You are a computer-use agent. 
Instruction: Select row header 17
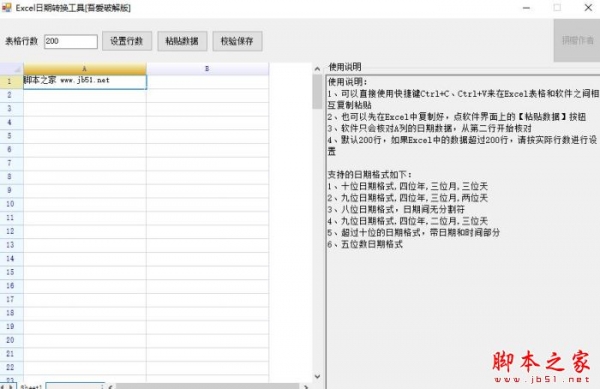11,299
